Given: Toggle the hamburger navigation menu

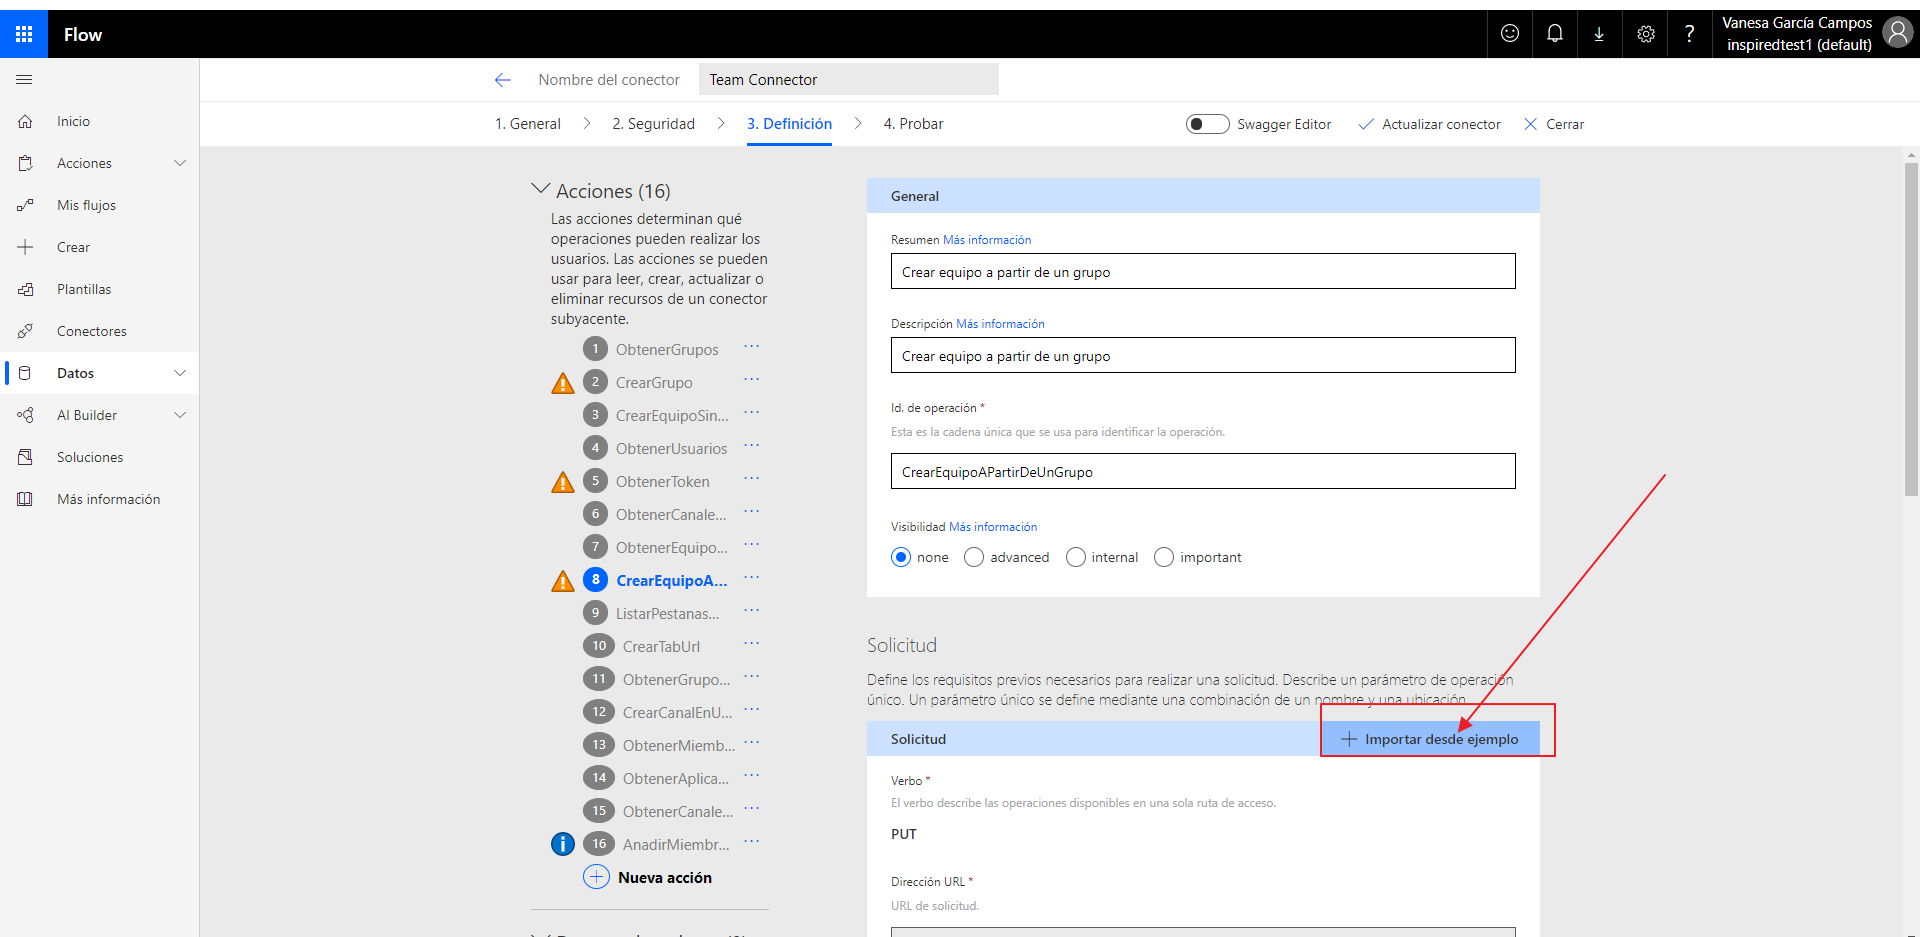Looking at the screenshot, I should point(25,80).
